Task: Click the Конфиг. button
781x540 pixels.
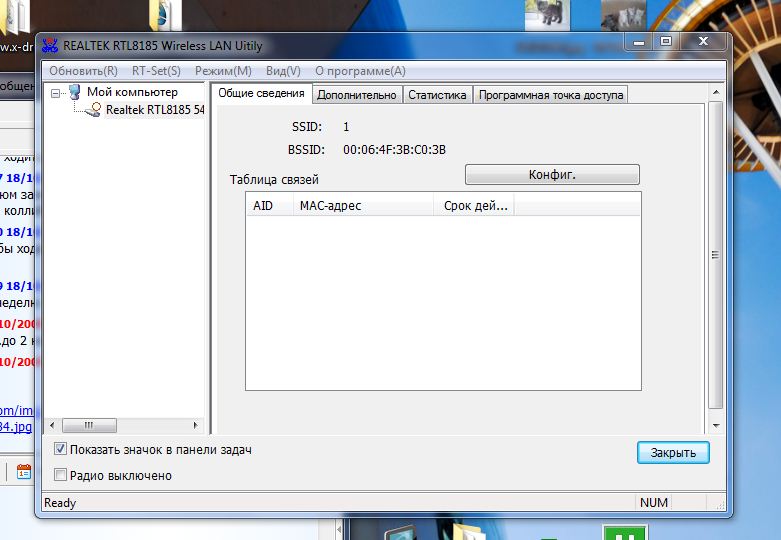Action: (x=552, y=175)
